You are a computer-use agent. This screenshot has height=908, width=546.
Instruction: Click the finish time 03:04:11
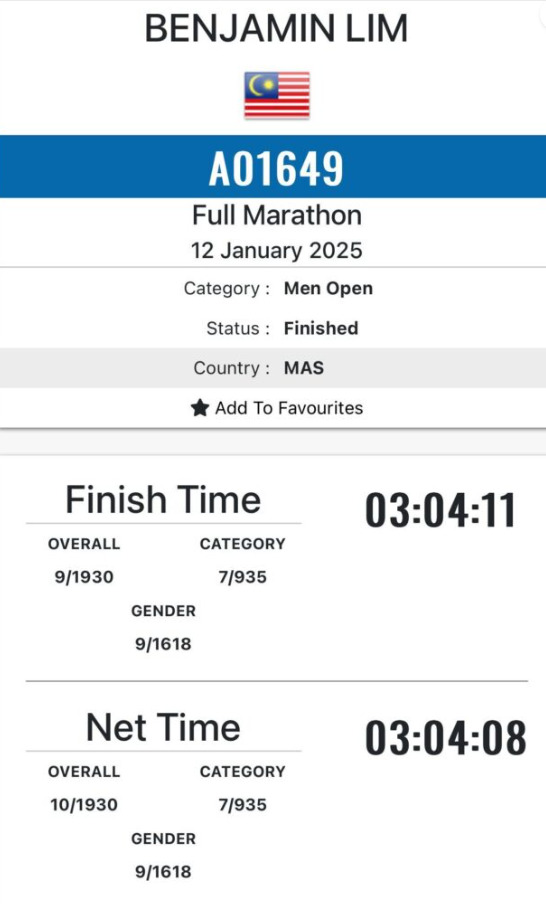[x=440, y=510]
